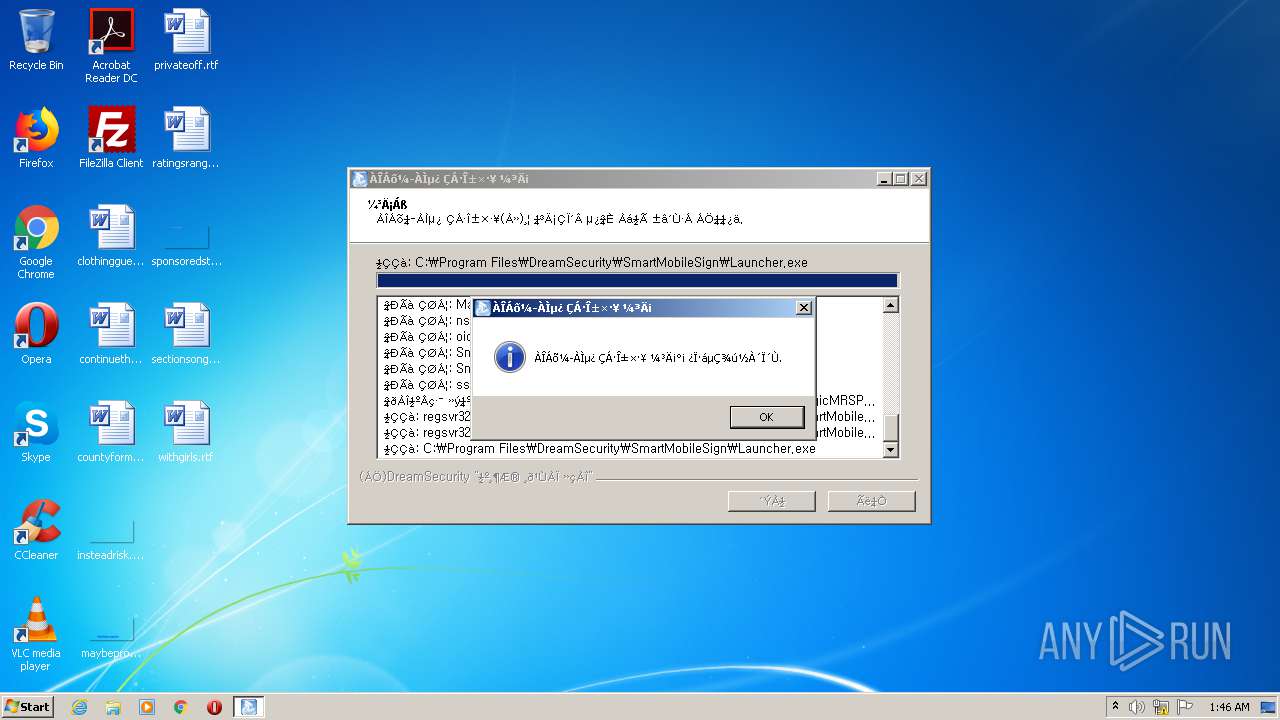1280x720 pixels.
Task: Click the greyed rightmost installer button
Action: [871, 501]
